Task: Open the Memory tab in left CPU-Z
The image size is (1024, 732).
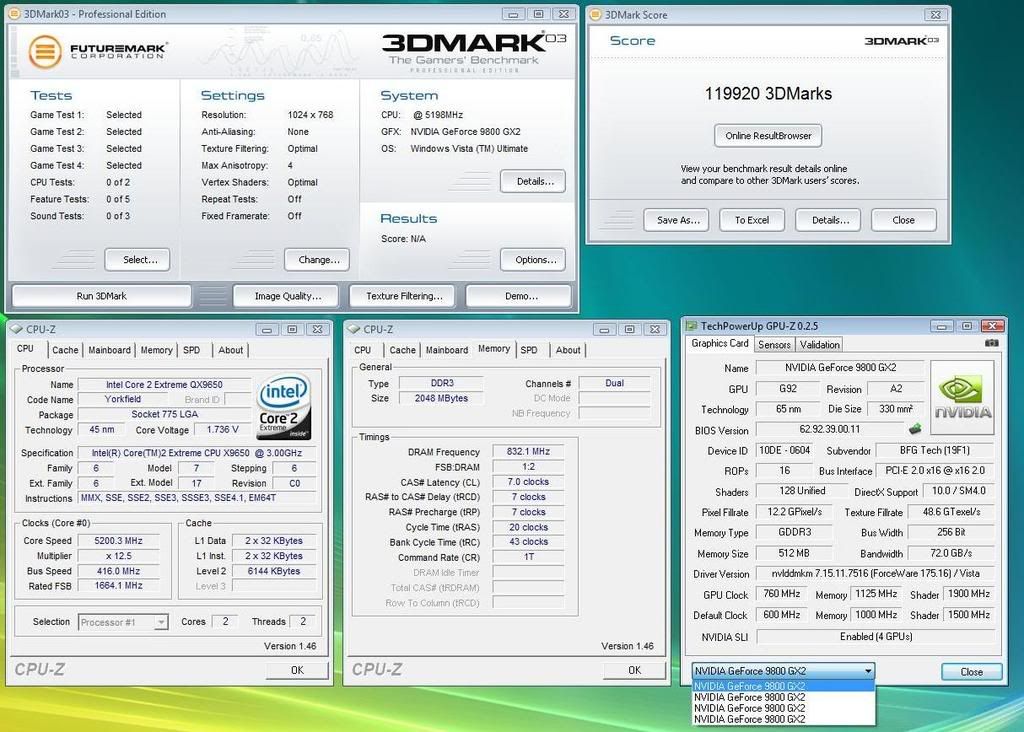Action: (x=157, y=350)
